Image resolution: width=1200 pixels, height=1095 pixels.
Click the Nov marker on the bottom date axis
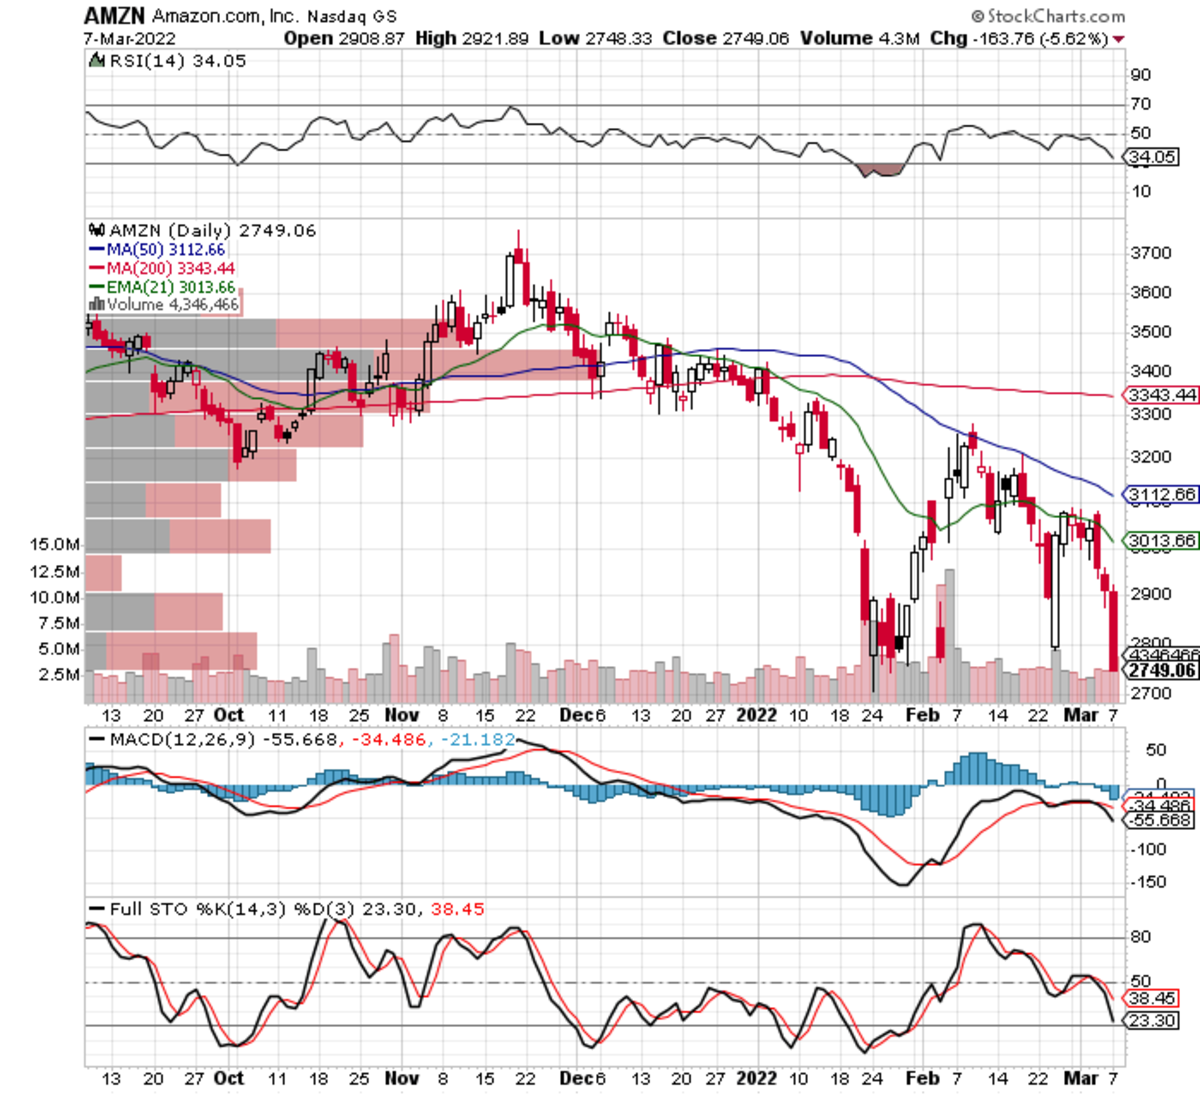(x=401, y=1078)
